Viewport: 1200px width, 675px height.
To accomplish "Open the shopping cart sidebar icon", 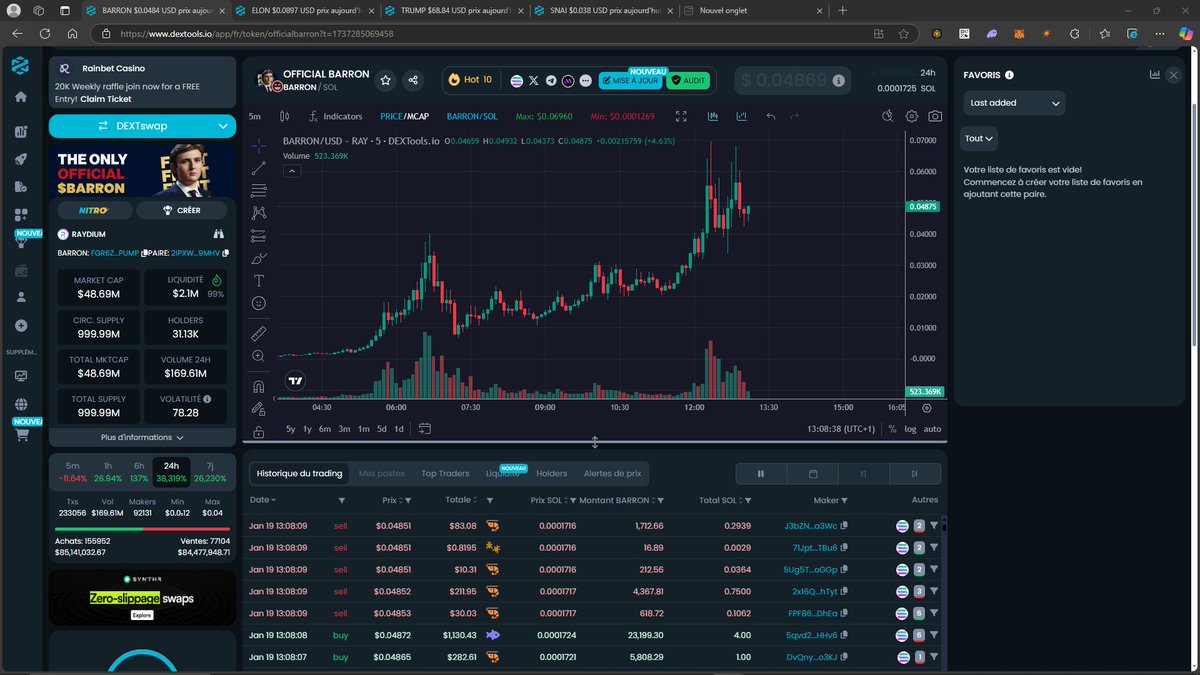I will (x=20, y=435).
